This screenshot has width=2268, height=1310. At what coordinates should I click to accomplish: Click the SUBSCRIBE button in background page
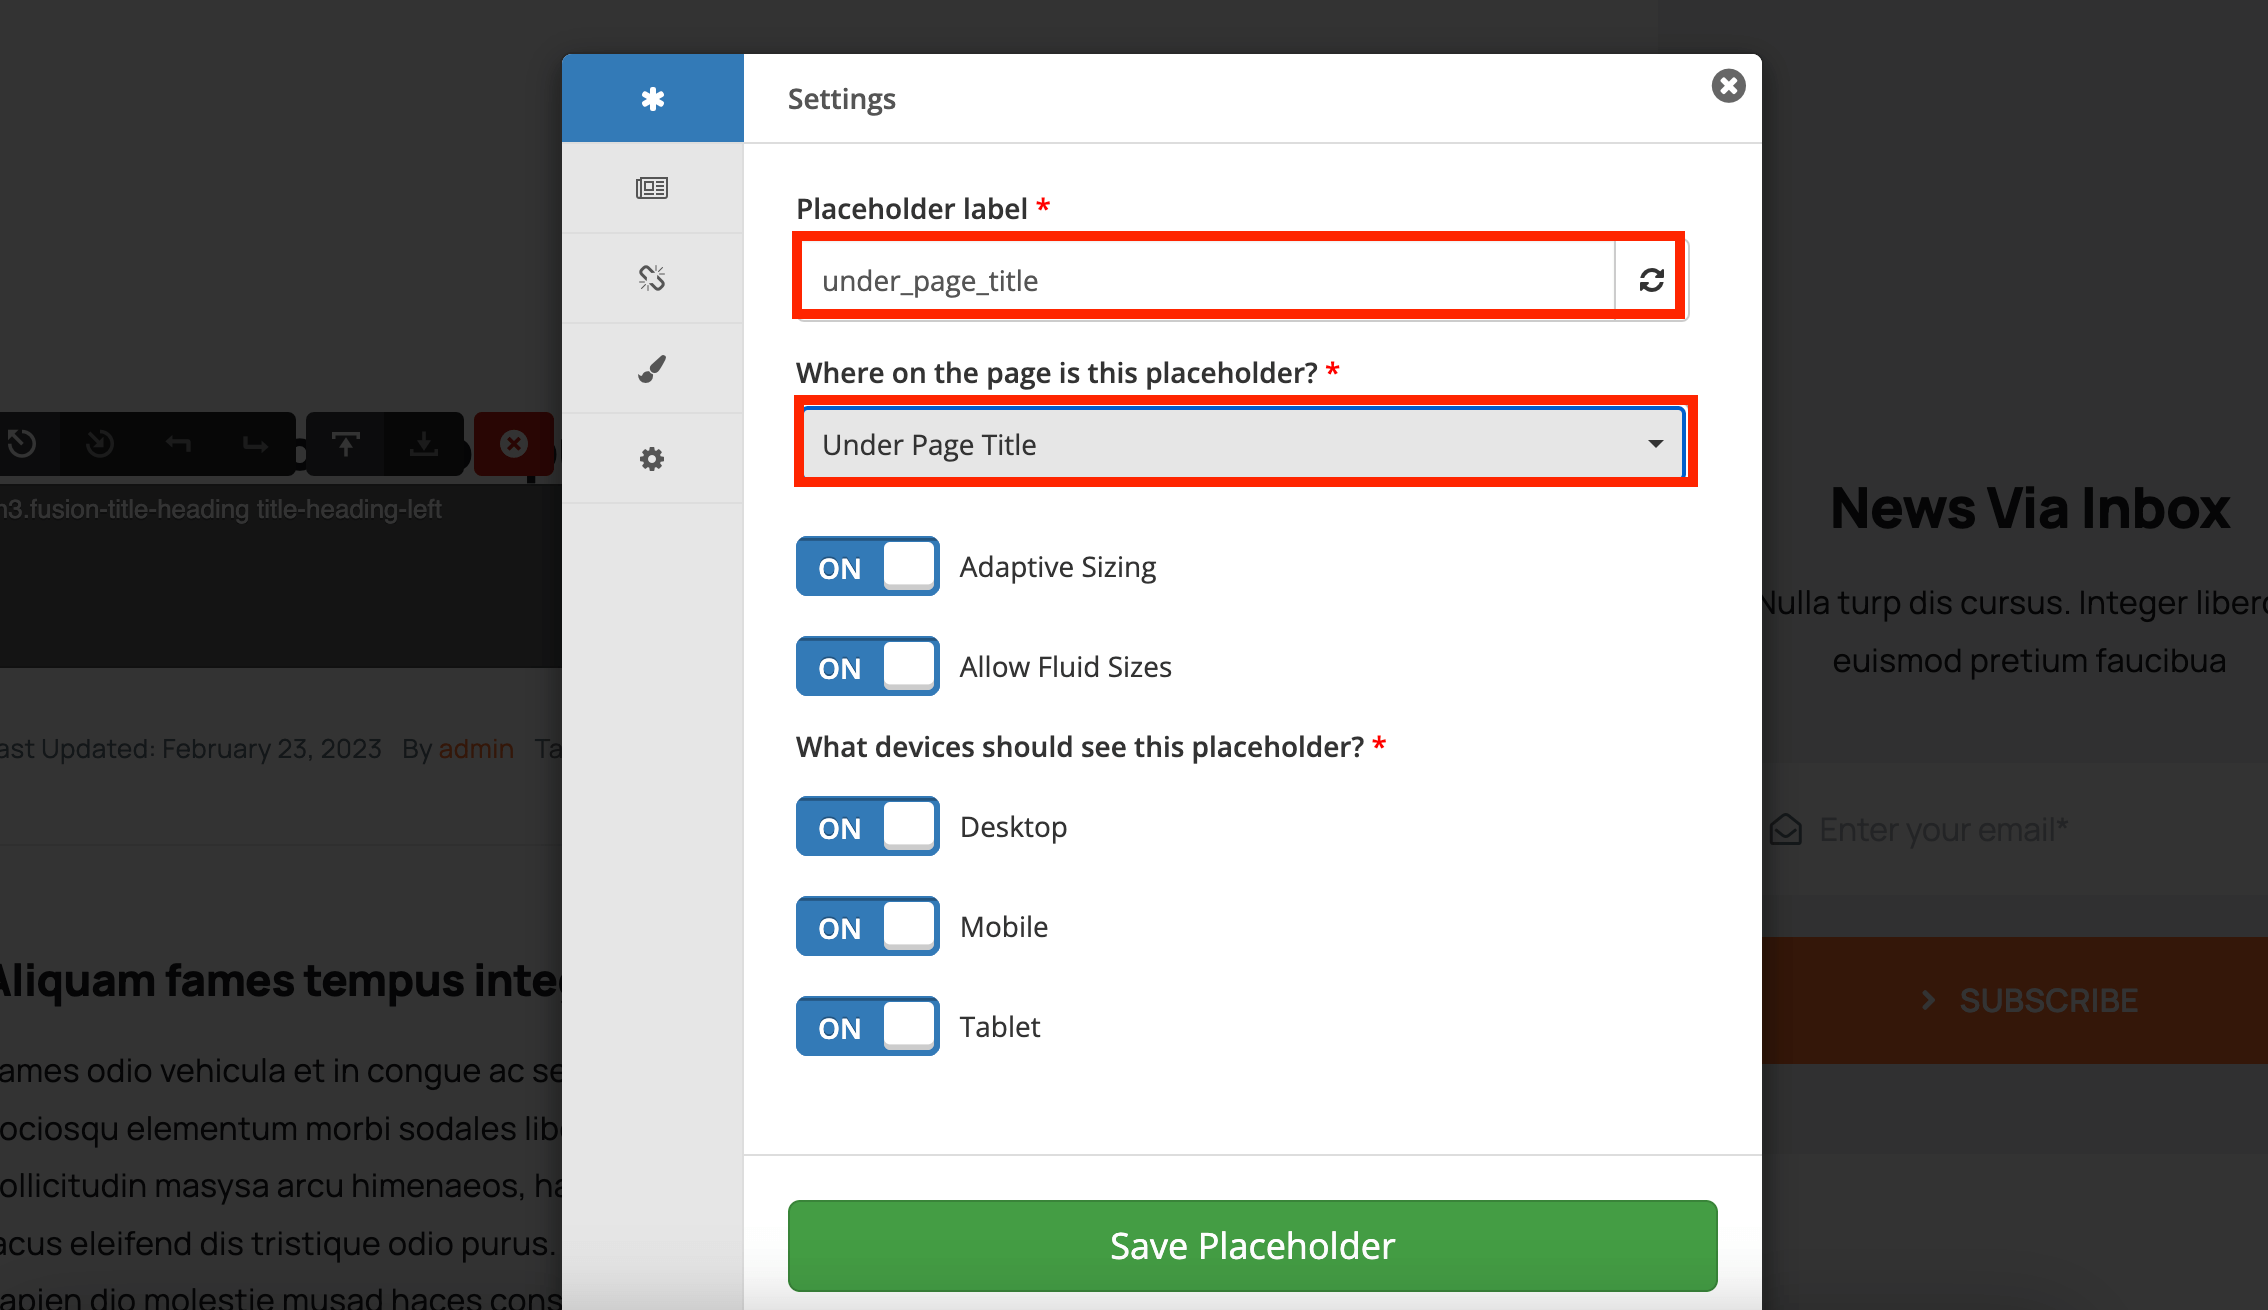tap(2014, 1000)
